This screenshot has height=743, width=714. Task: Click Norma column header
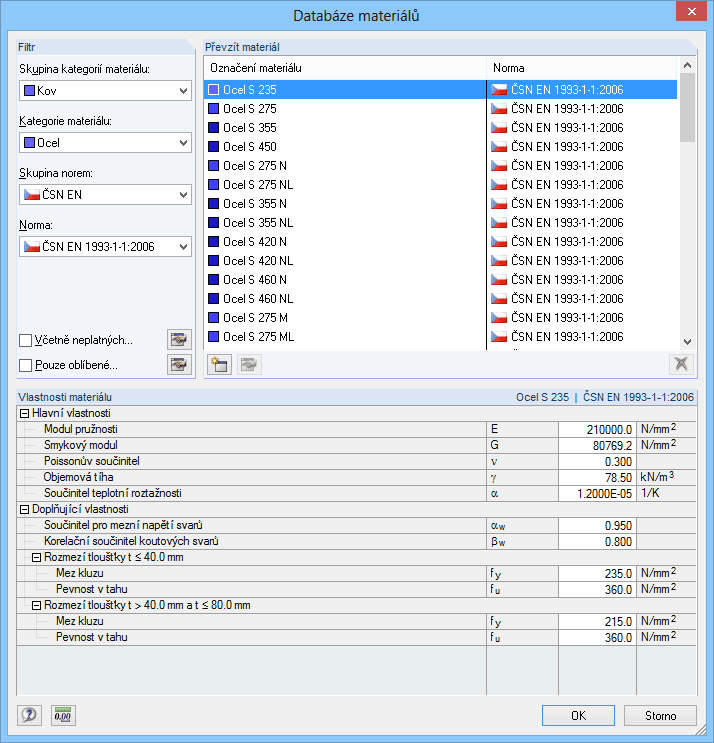pyautogui.click(x=582, y=68)
